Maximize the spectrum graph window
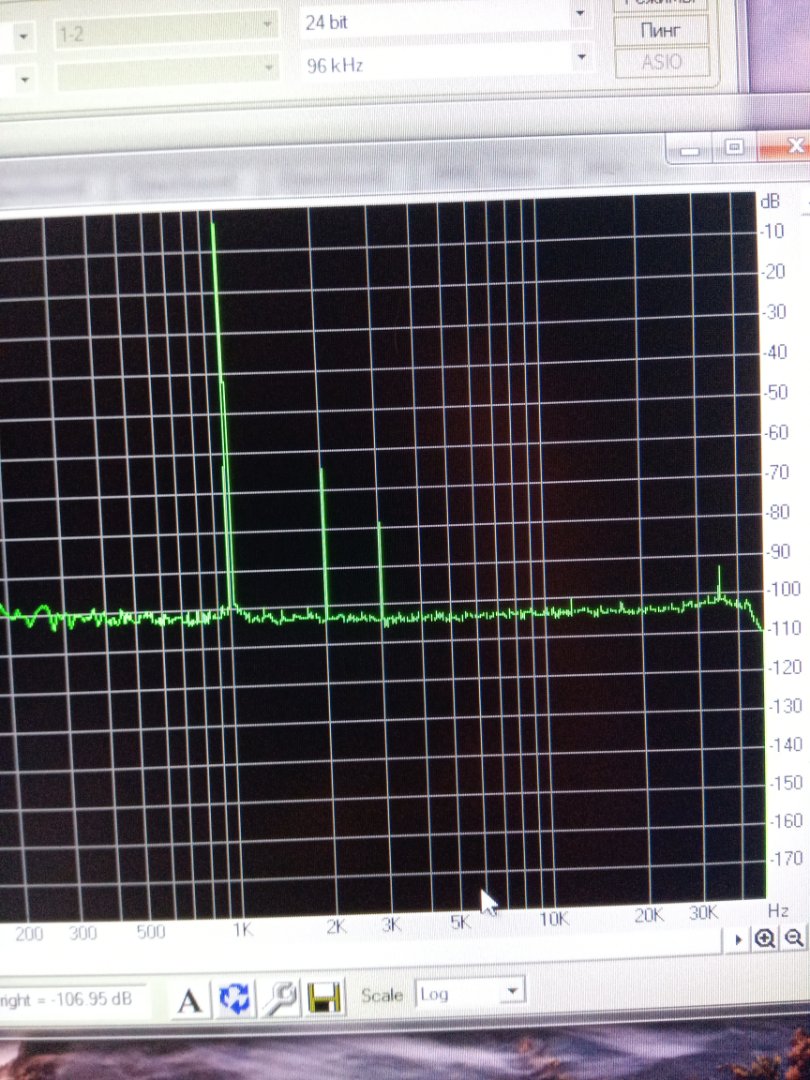This screenshot has width=810, height=1080. click(735, 147)
